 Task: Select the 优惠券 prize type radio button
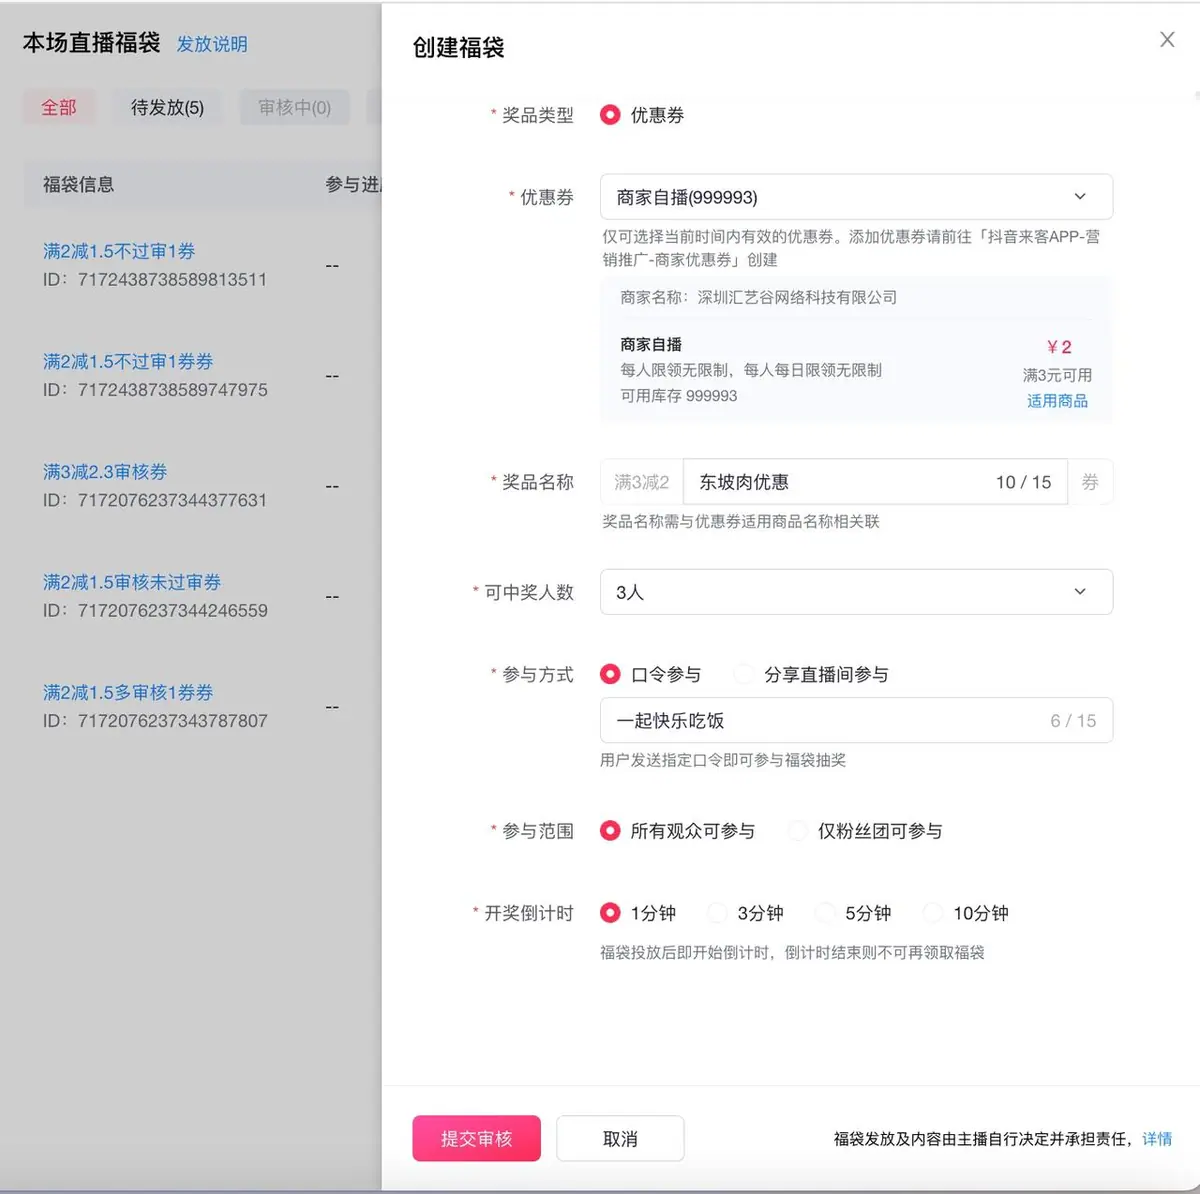point(610,115)
